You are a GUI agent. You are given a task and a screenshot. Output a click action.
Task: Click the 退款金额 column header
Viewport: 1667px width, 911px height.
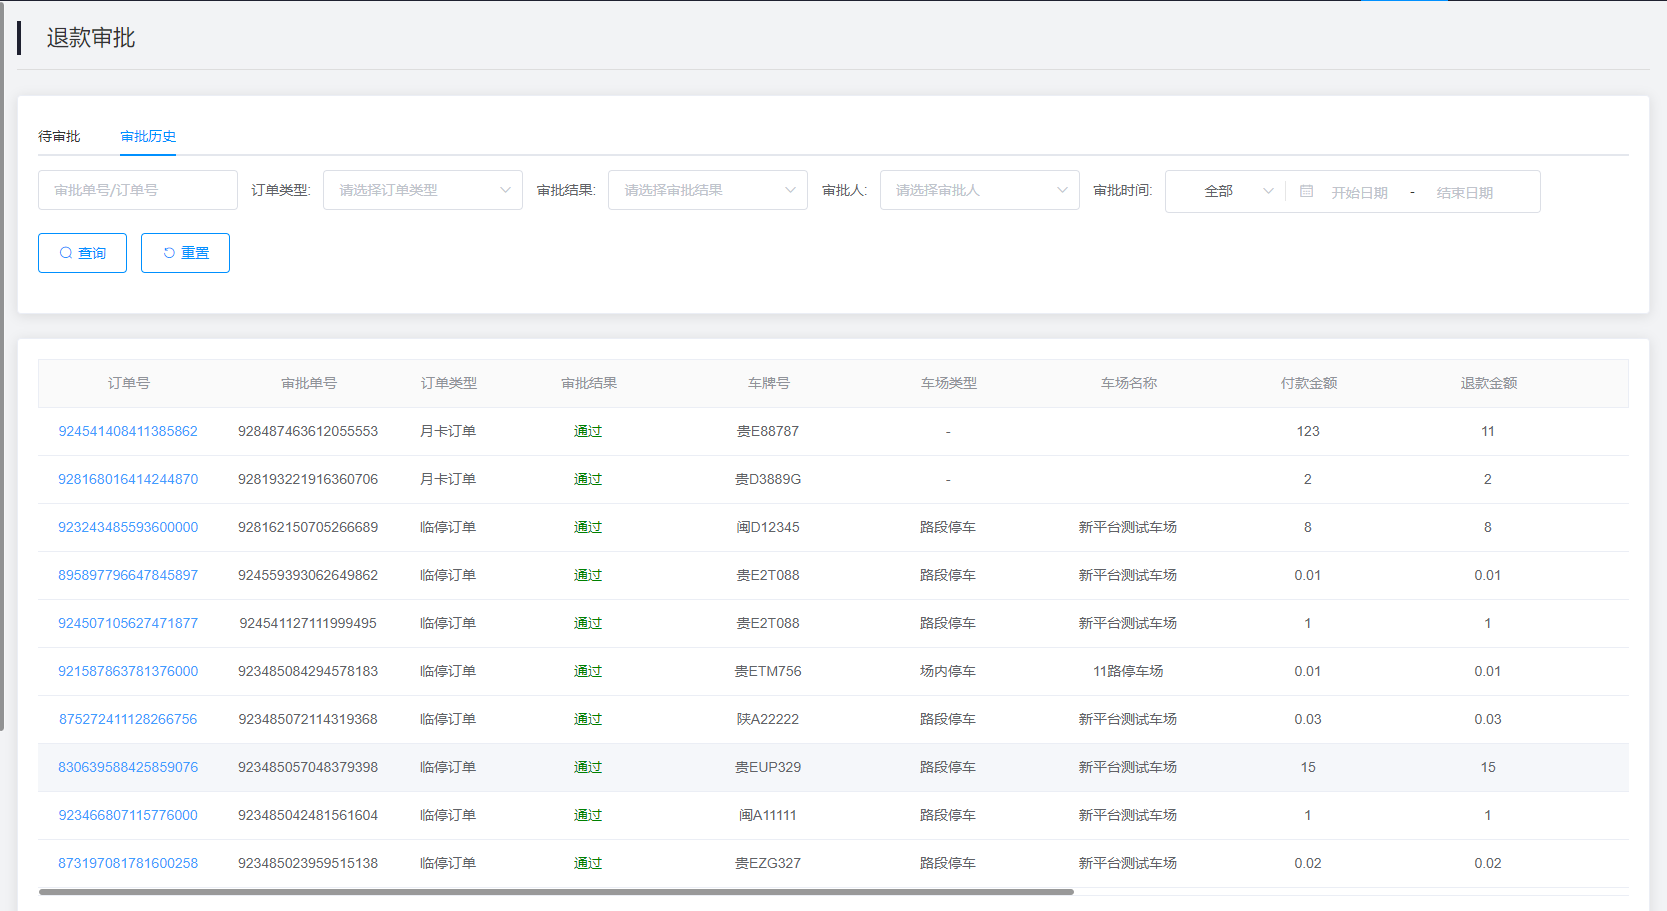coord(1488,383)
